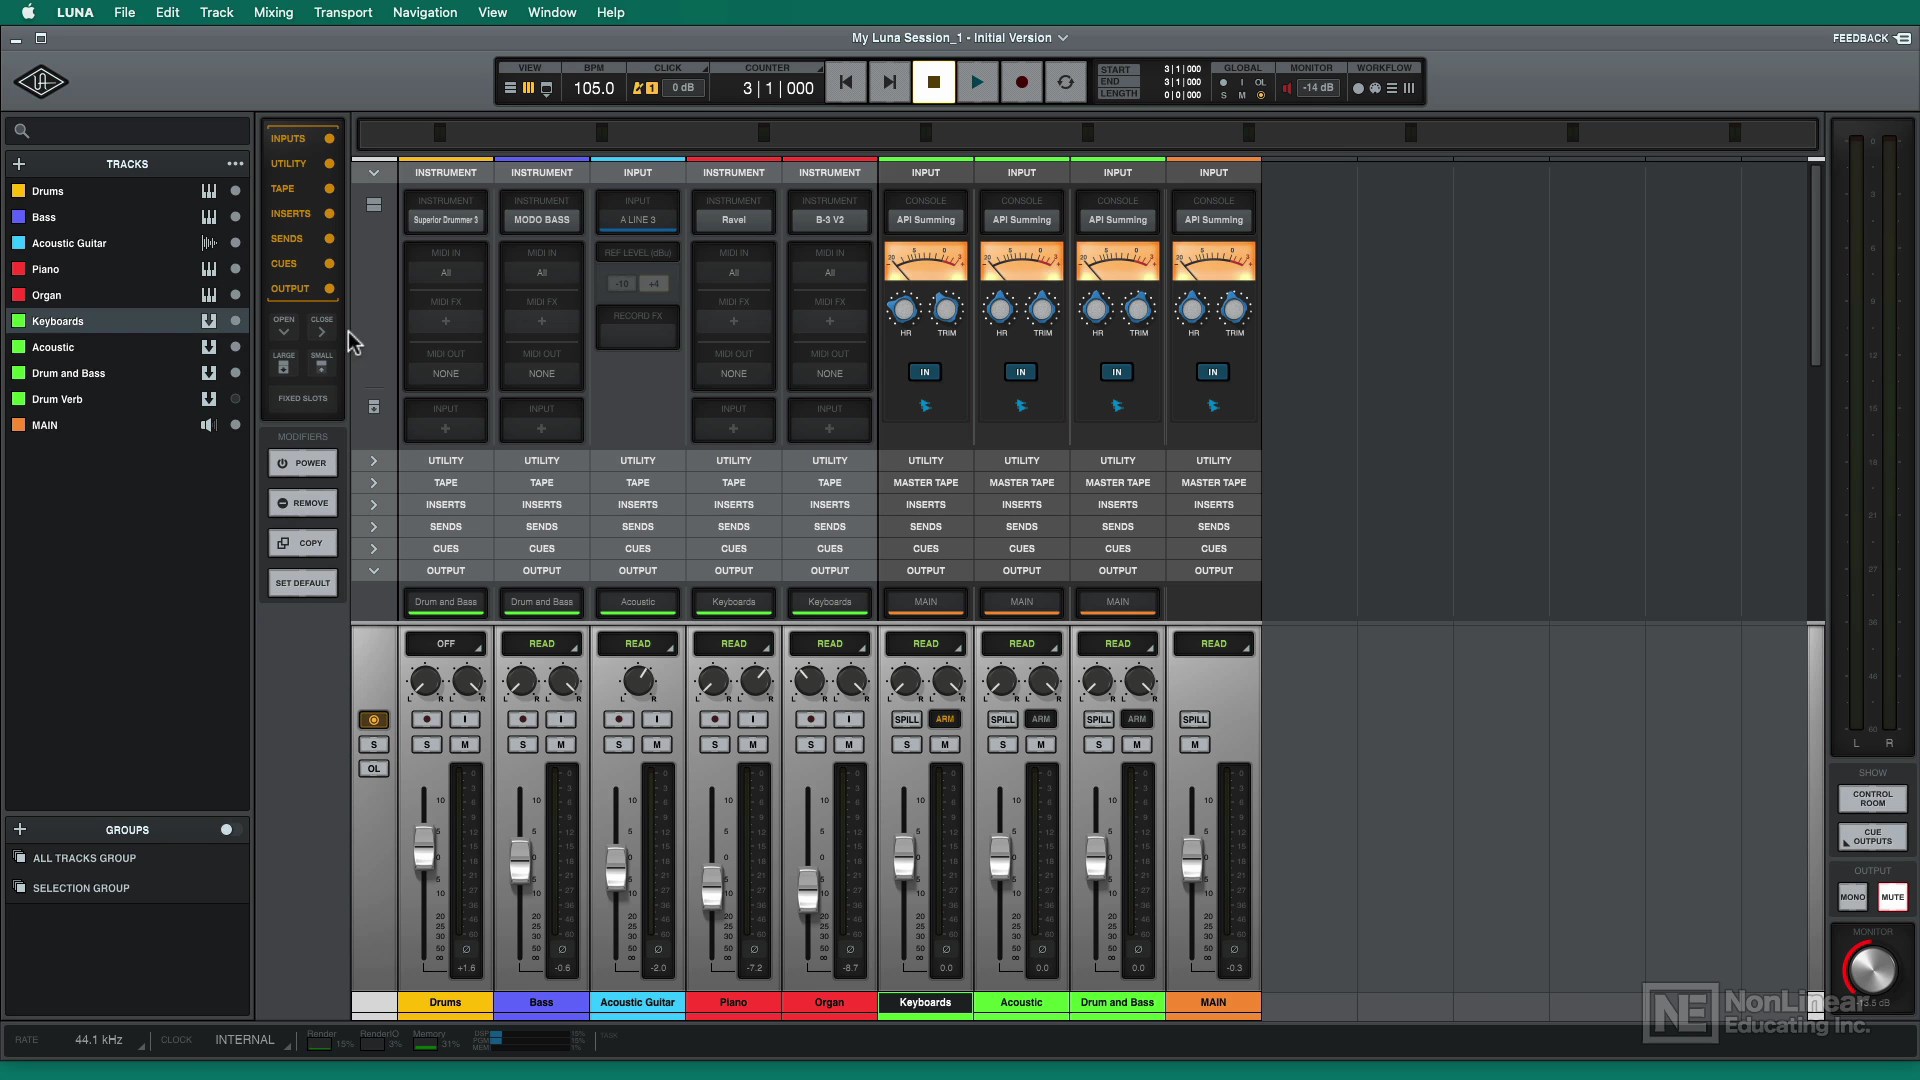Open the Drums automation mode OFF dropdown
This screenshot has width=1920, height=1080.
446,644
